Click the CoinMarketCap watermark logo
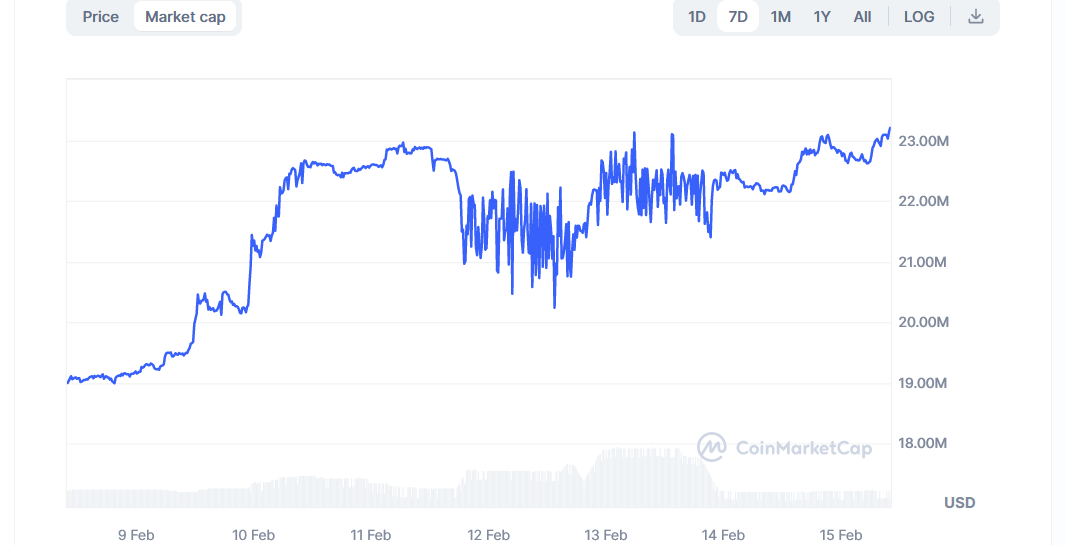The image size is (1066, 545). pos(785,448)
